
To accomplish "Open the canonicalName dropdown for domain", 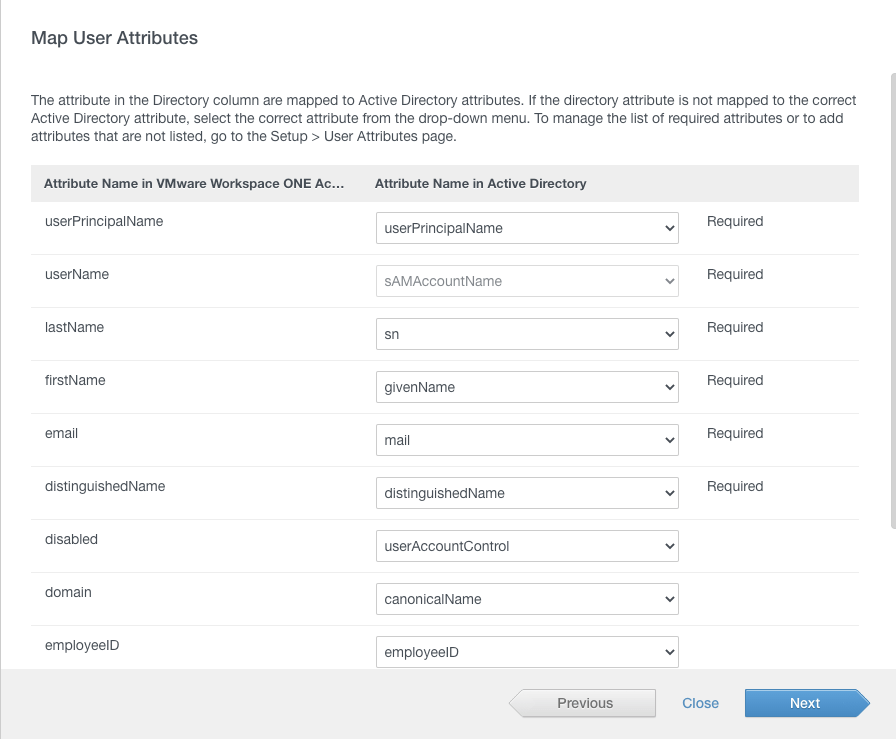I will point(527,599).
